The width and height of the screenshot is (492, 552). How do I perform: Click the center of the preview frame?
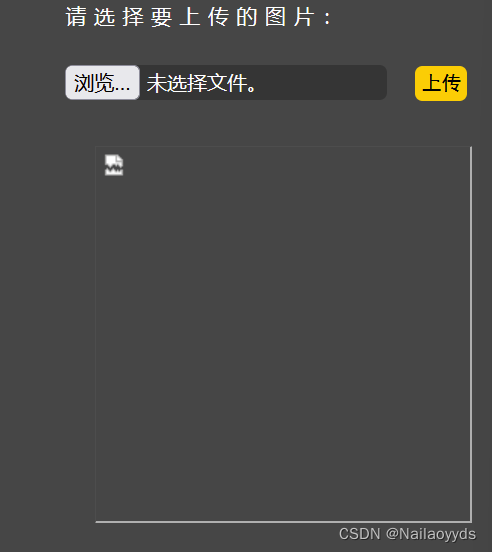[x=283, y=334]
